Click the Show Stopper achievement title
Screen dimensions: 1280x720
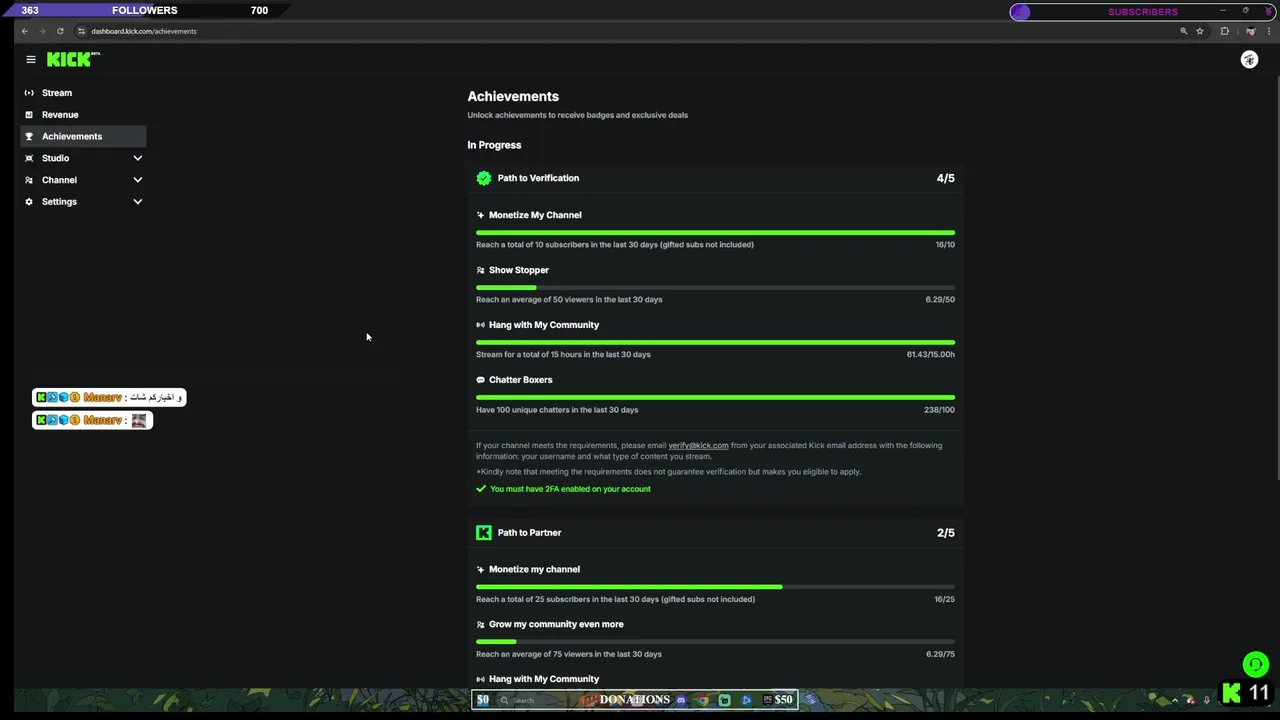pos(518,270)
